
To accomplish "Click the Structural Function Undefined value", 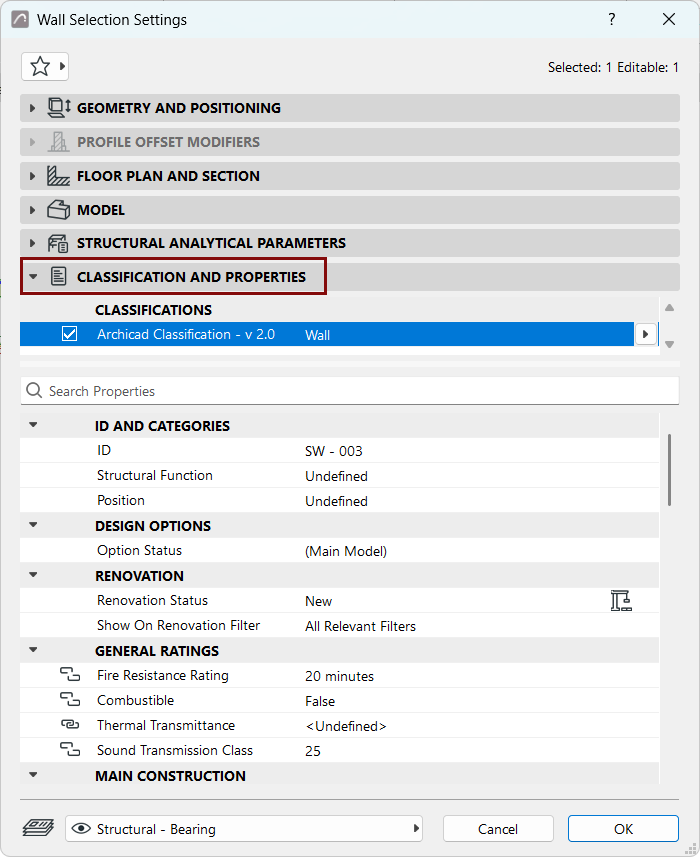I will point(336,476).
